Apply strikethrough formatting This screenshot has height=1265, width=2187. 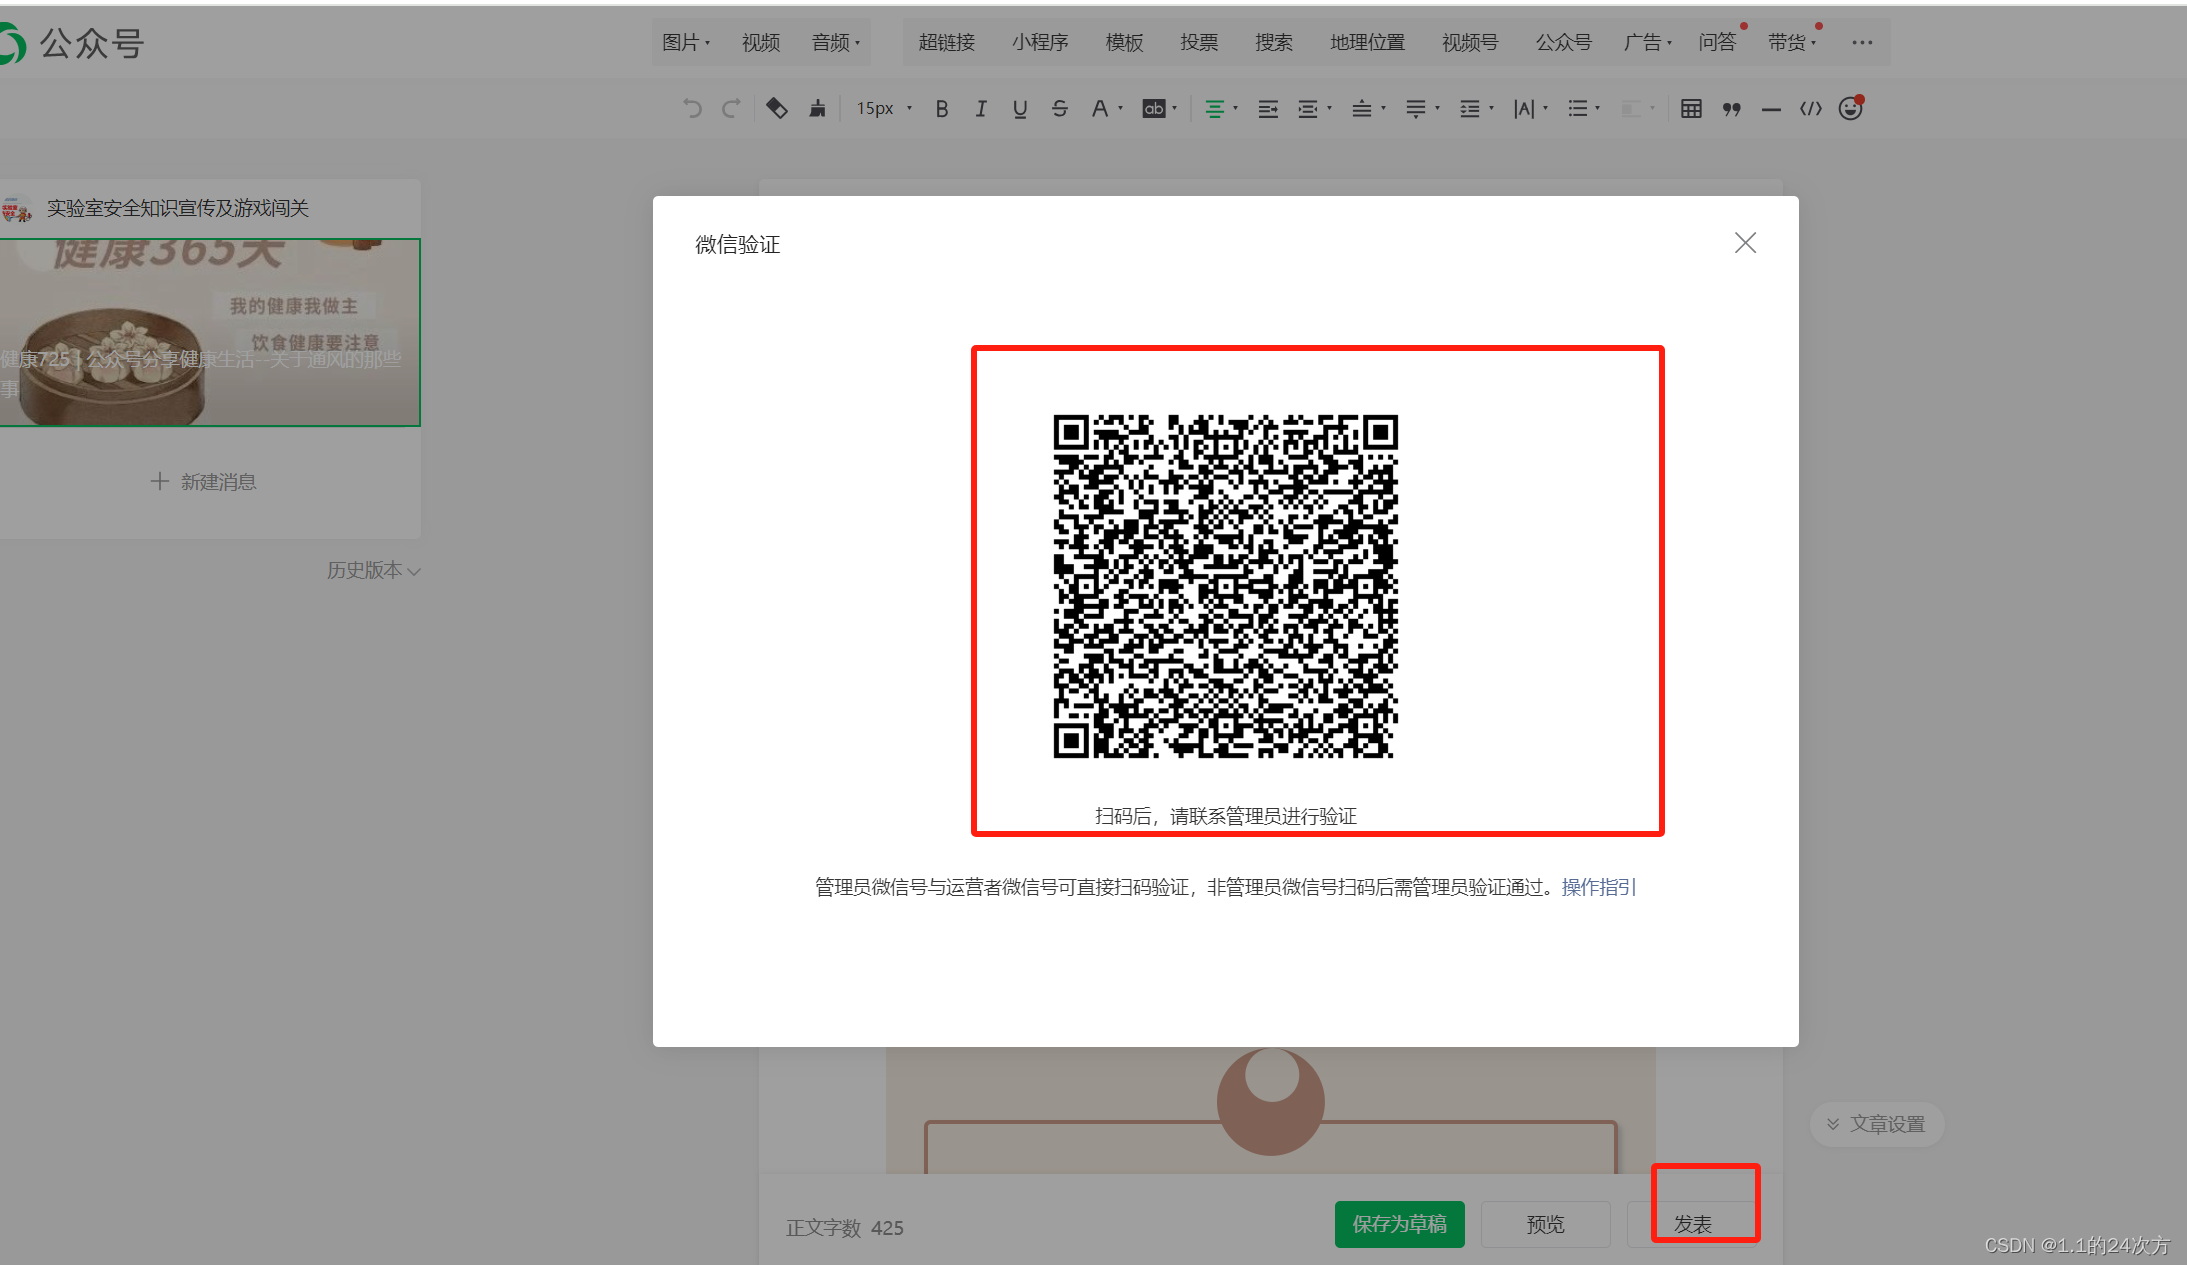point(1060,109)
